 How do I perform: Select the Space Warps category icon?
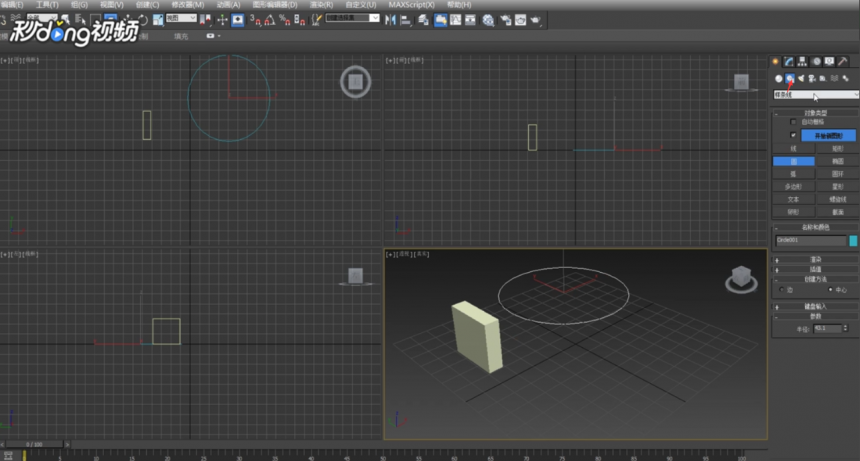[834, 78]
